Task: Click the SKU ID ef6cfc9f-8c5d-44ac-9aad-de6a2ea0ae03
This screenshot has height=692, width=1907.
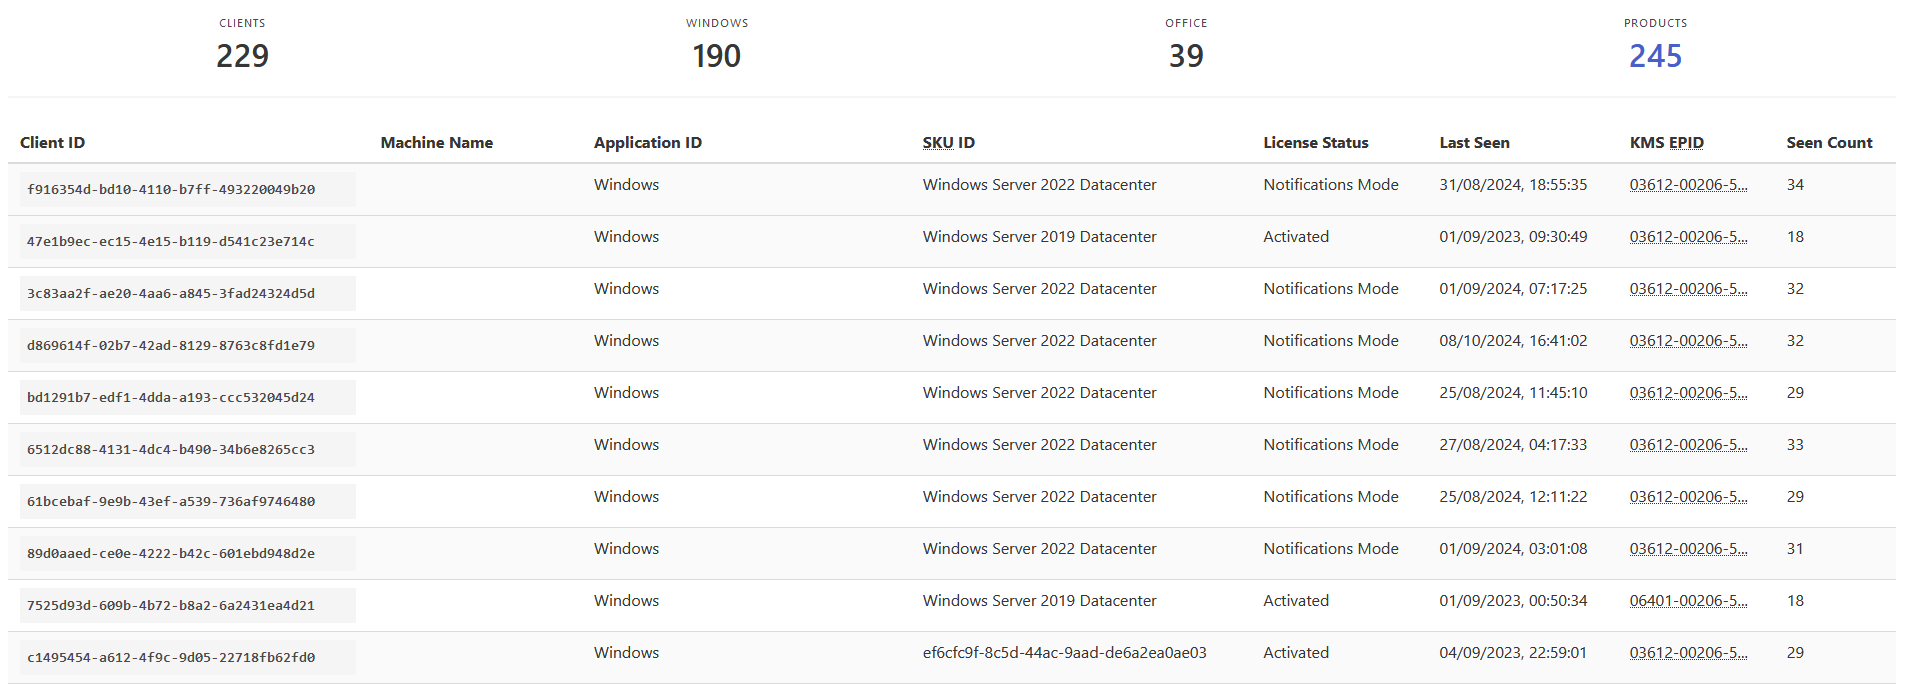Action: pos(1064,653)
